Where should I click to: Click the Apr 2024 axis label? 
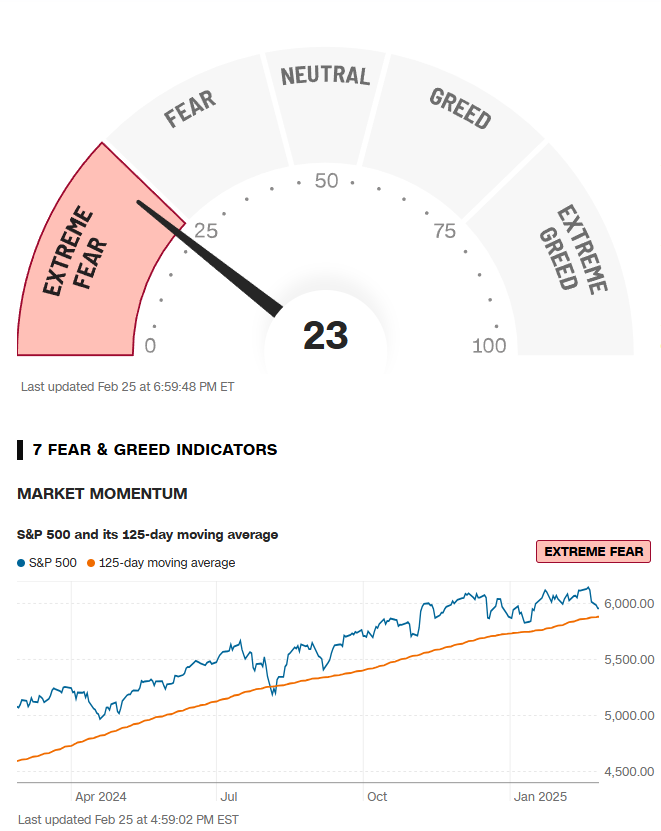[101, 797]
